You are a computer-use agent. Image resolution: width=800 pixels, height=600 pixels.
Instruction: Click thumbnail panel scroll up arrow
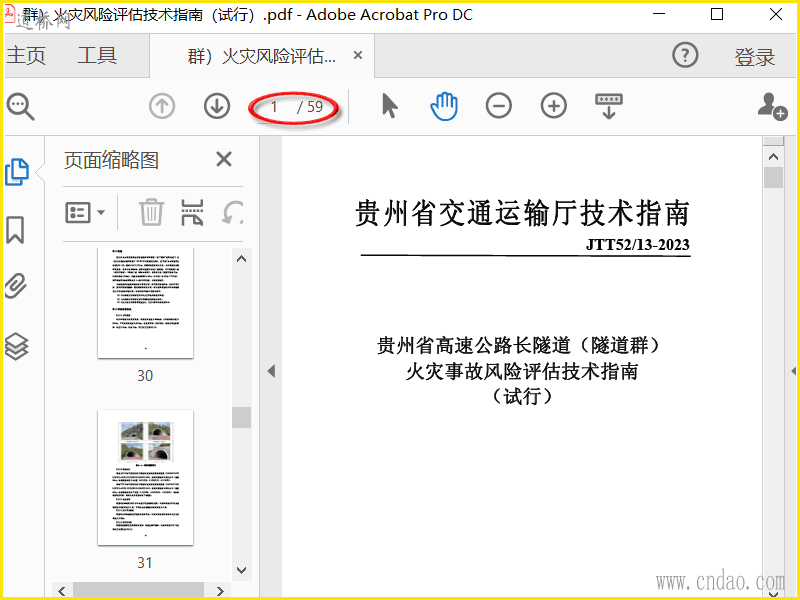242,259
